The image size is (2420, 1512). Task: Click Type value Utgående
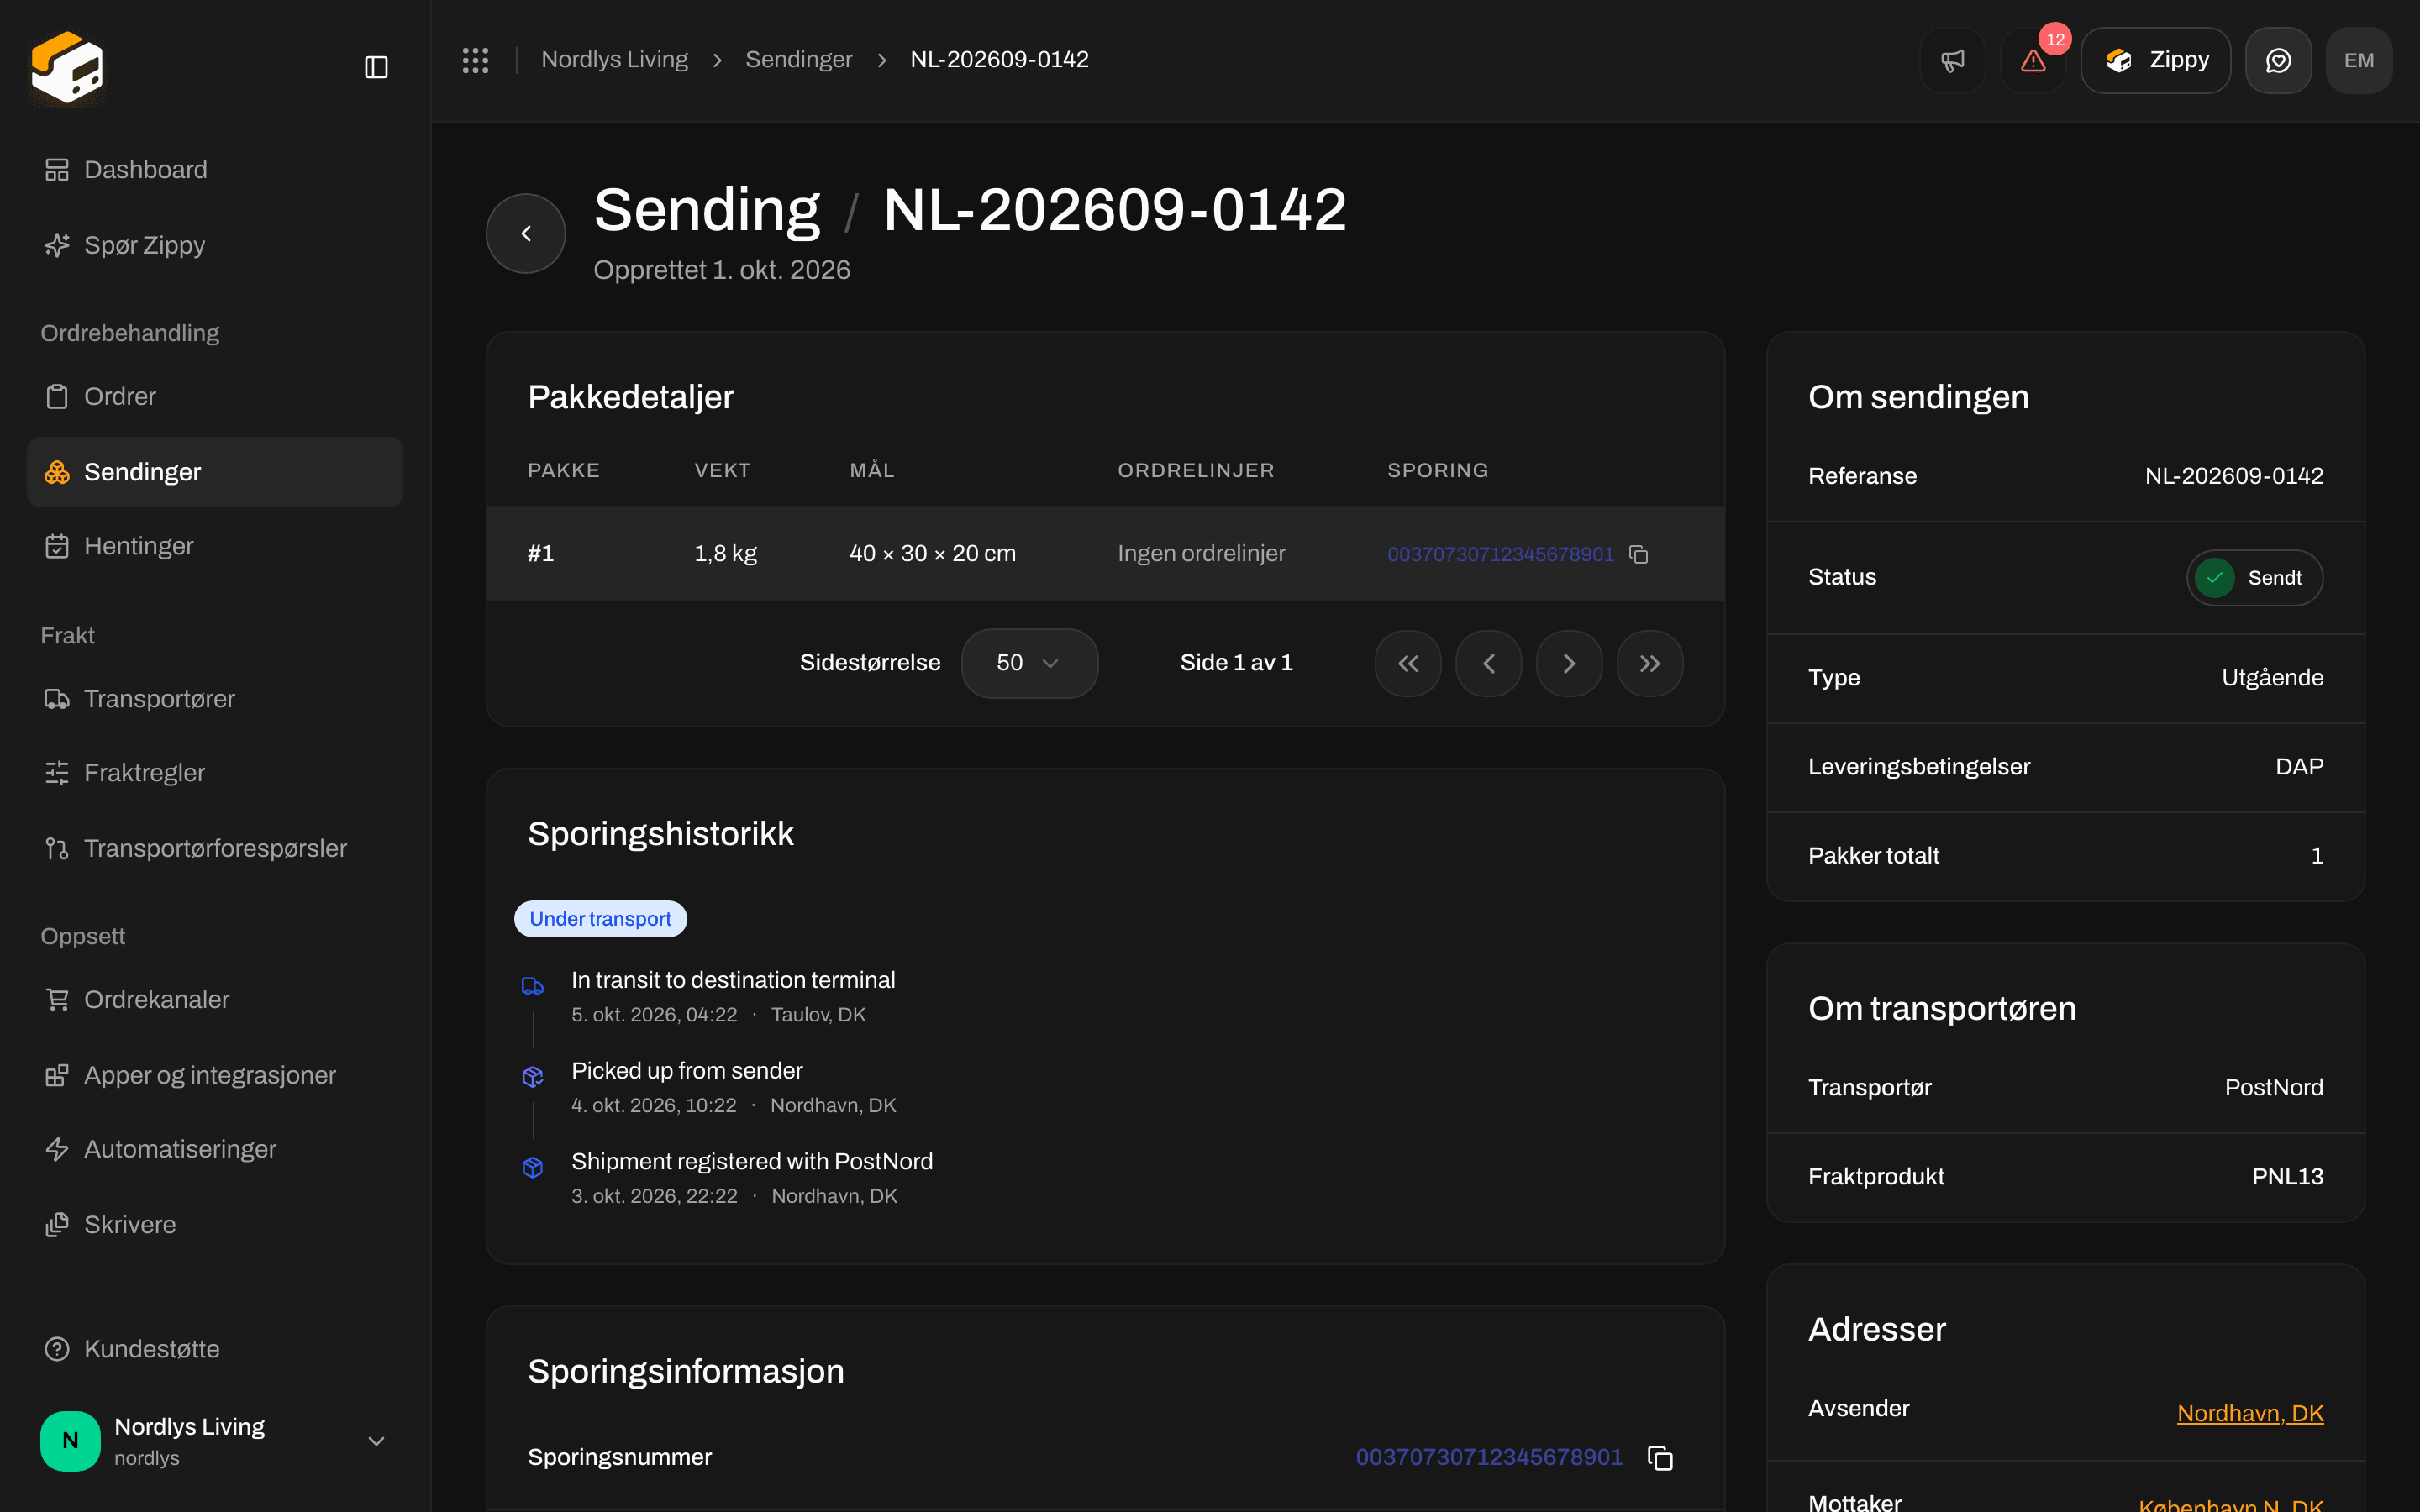(x=2272, y=678)
